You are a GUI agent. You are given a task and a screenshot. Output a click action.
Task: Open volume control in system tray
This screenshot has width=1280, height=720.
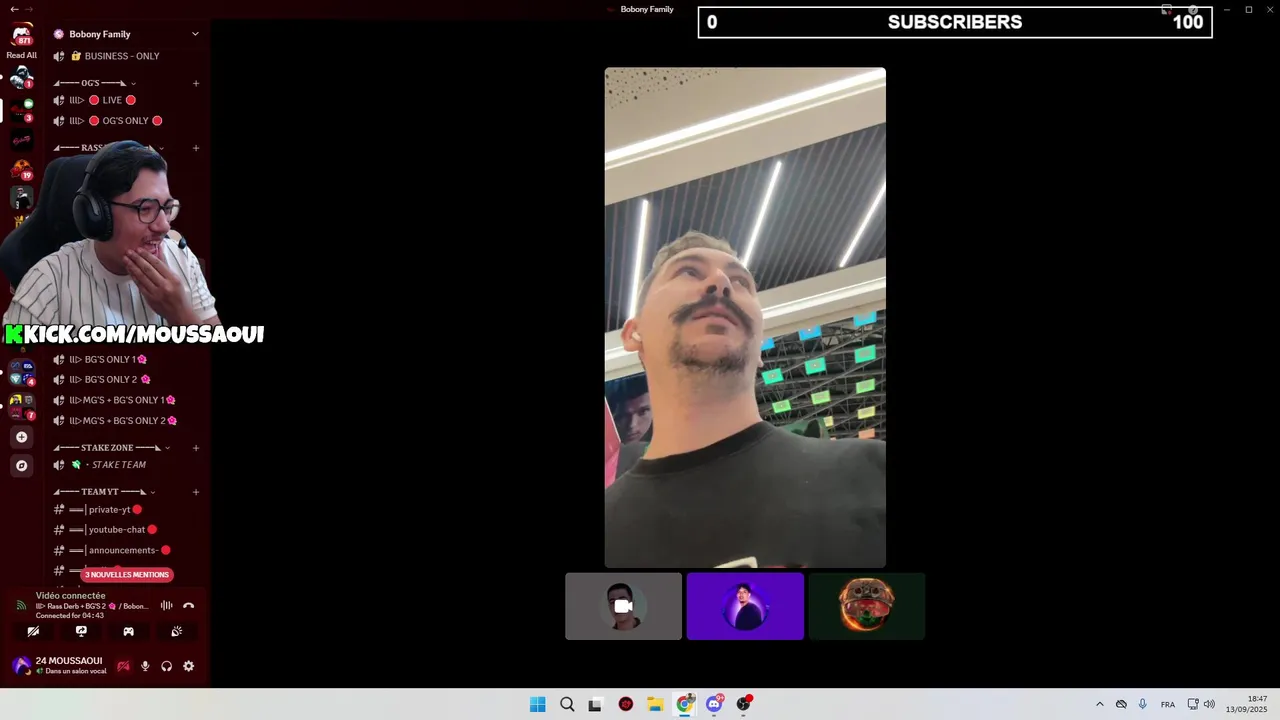[x=1209, y=704]
